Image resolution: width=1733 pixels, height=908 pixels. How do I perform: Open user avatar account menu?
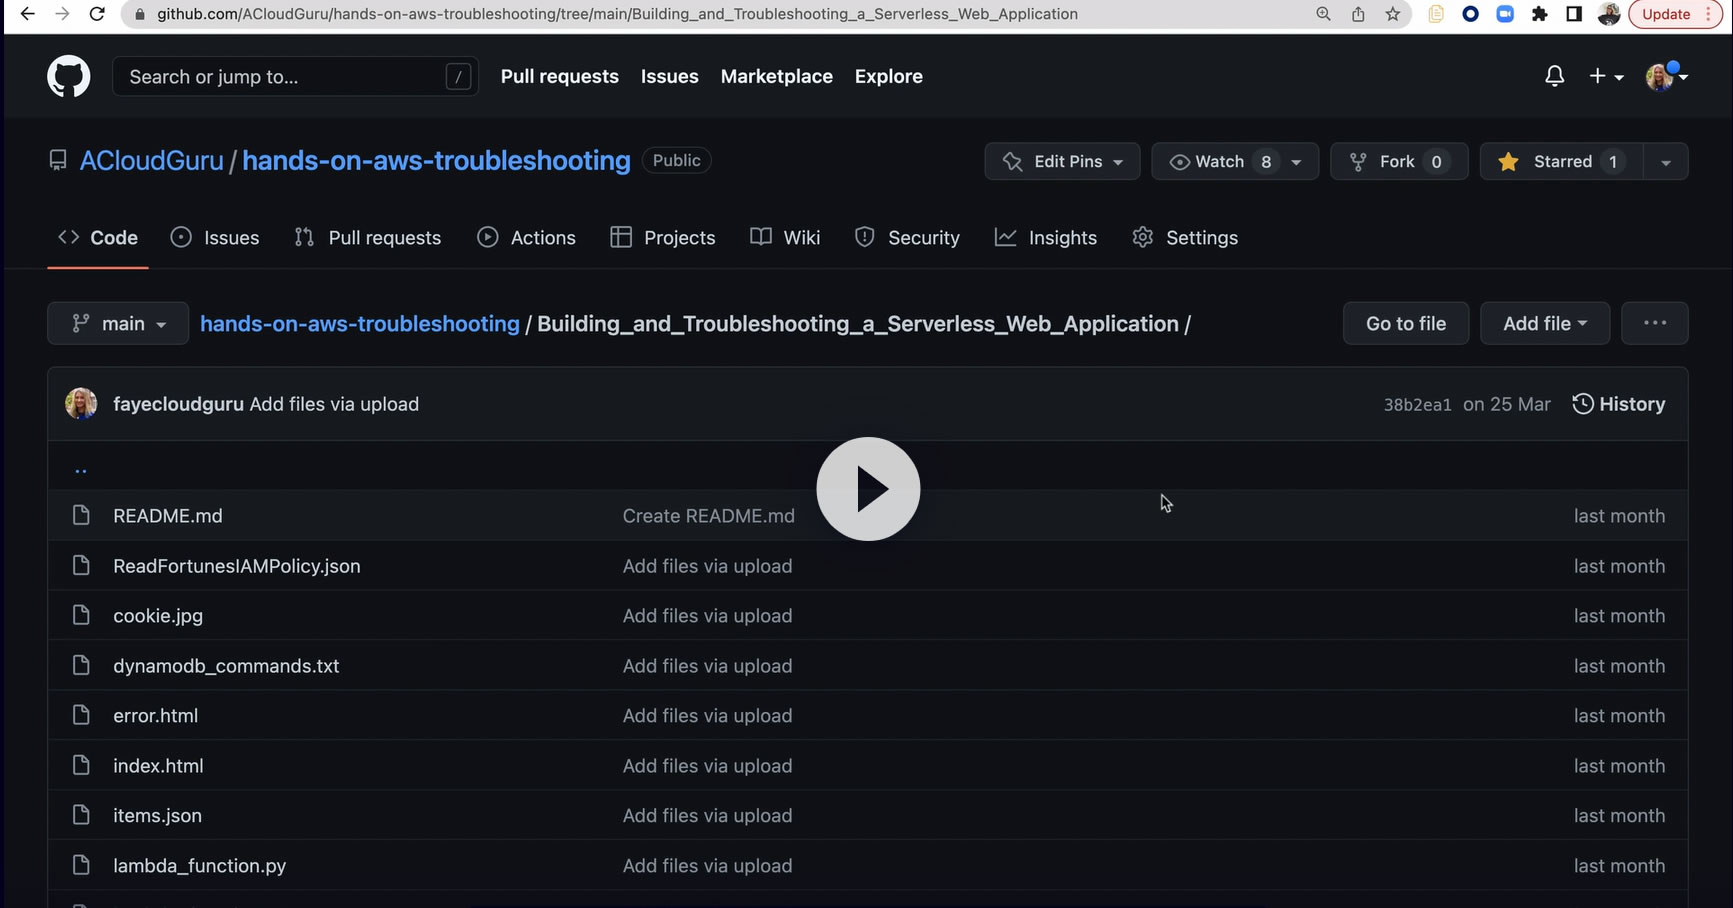[x=1666, y=76]
